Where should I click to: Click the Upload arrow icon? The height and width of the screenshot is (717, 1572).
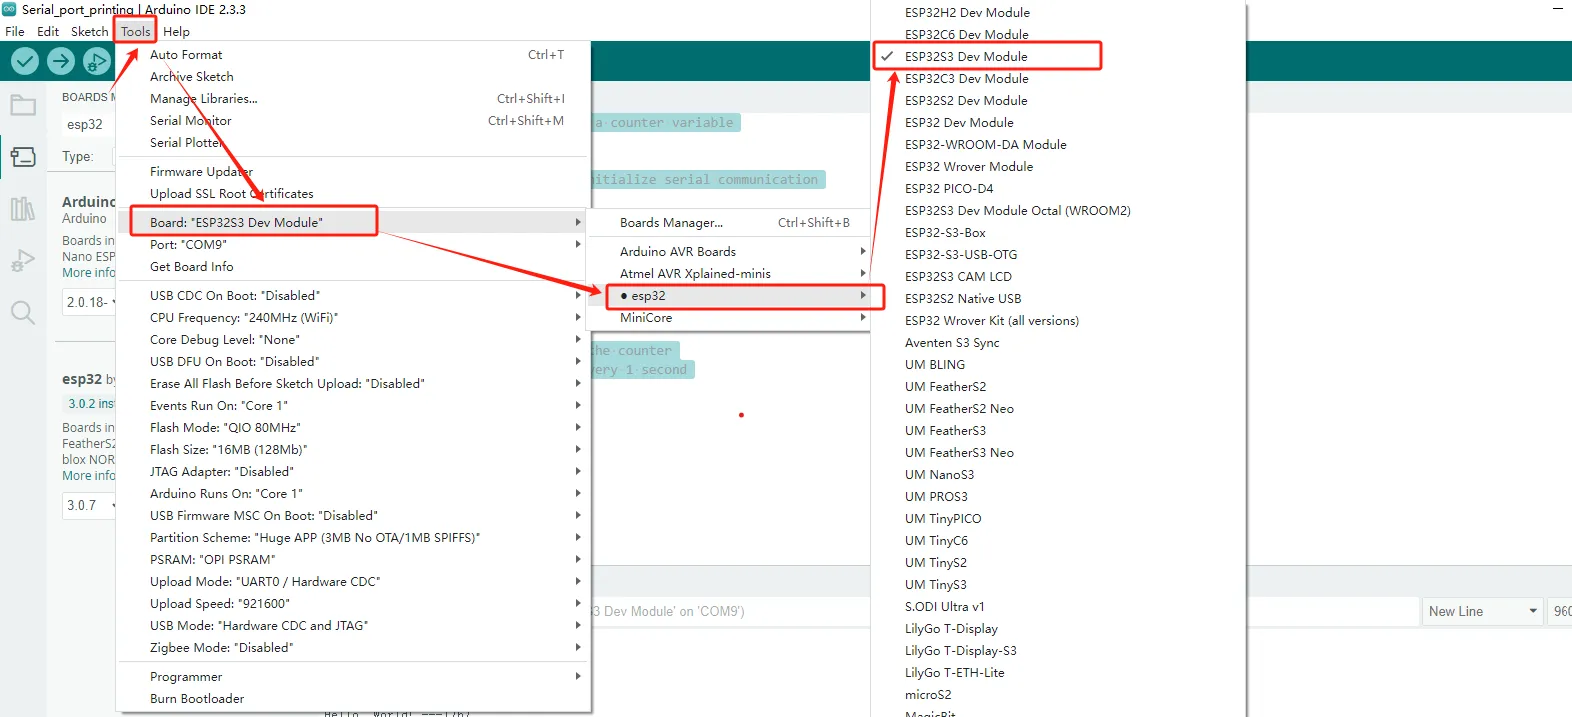click(x=61, y=62)
